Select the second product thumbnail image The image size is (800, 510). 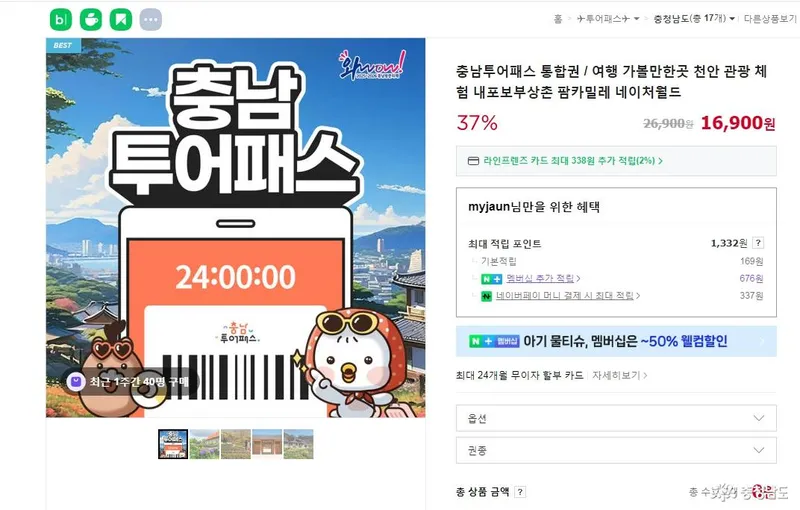[205, 444]
